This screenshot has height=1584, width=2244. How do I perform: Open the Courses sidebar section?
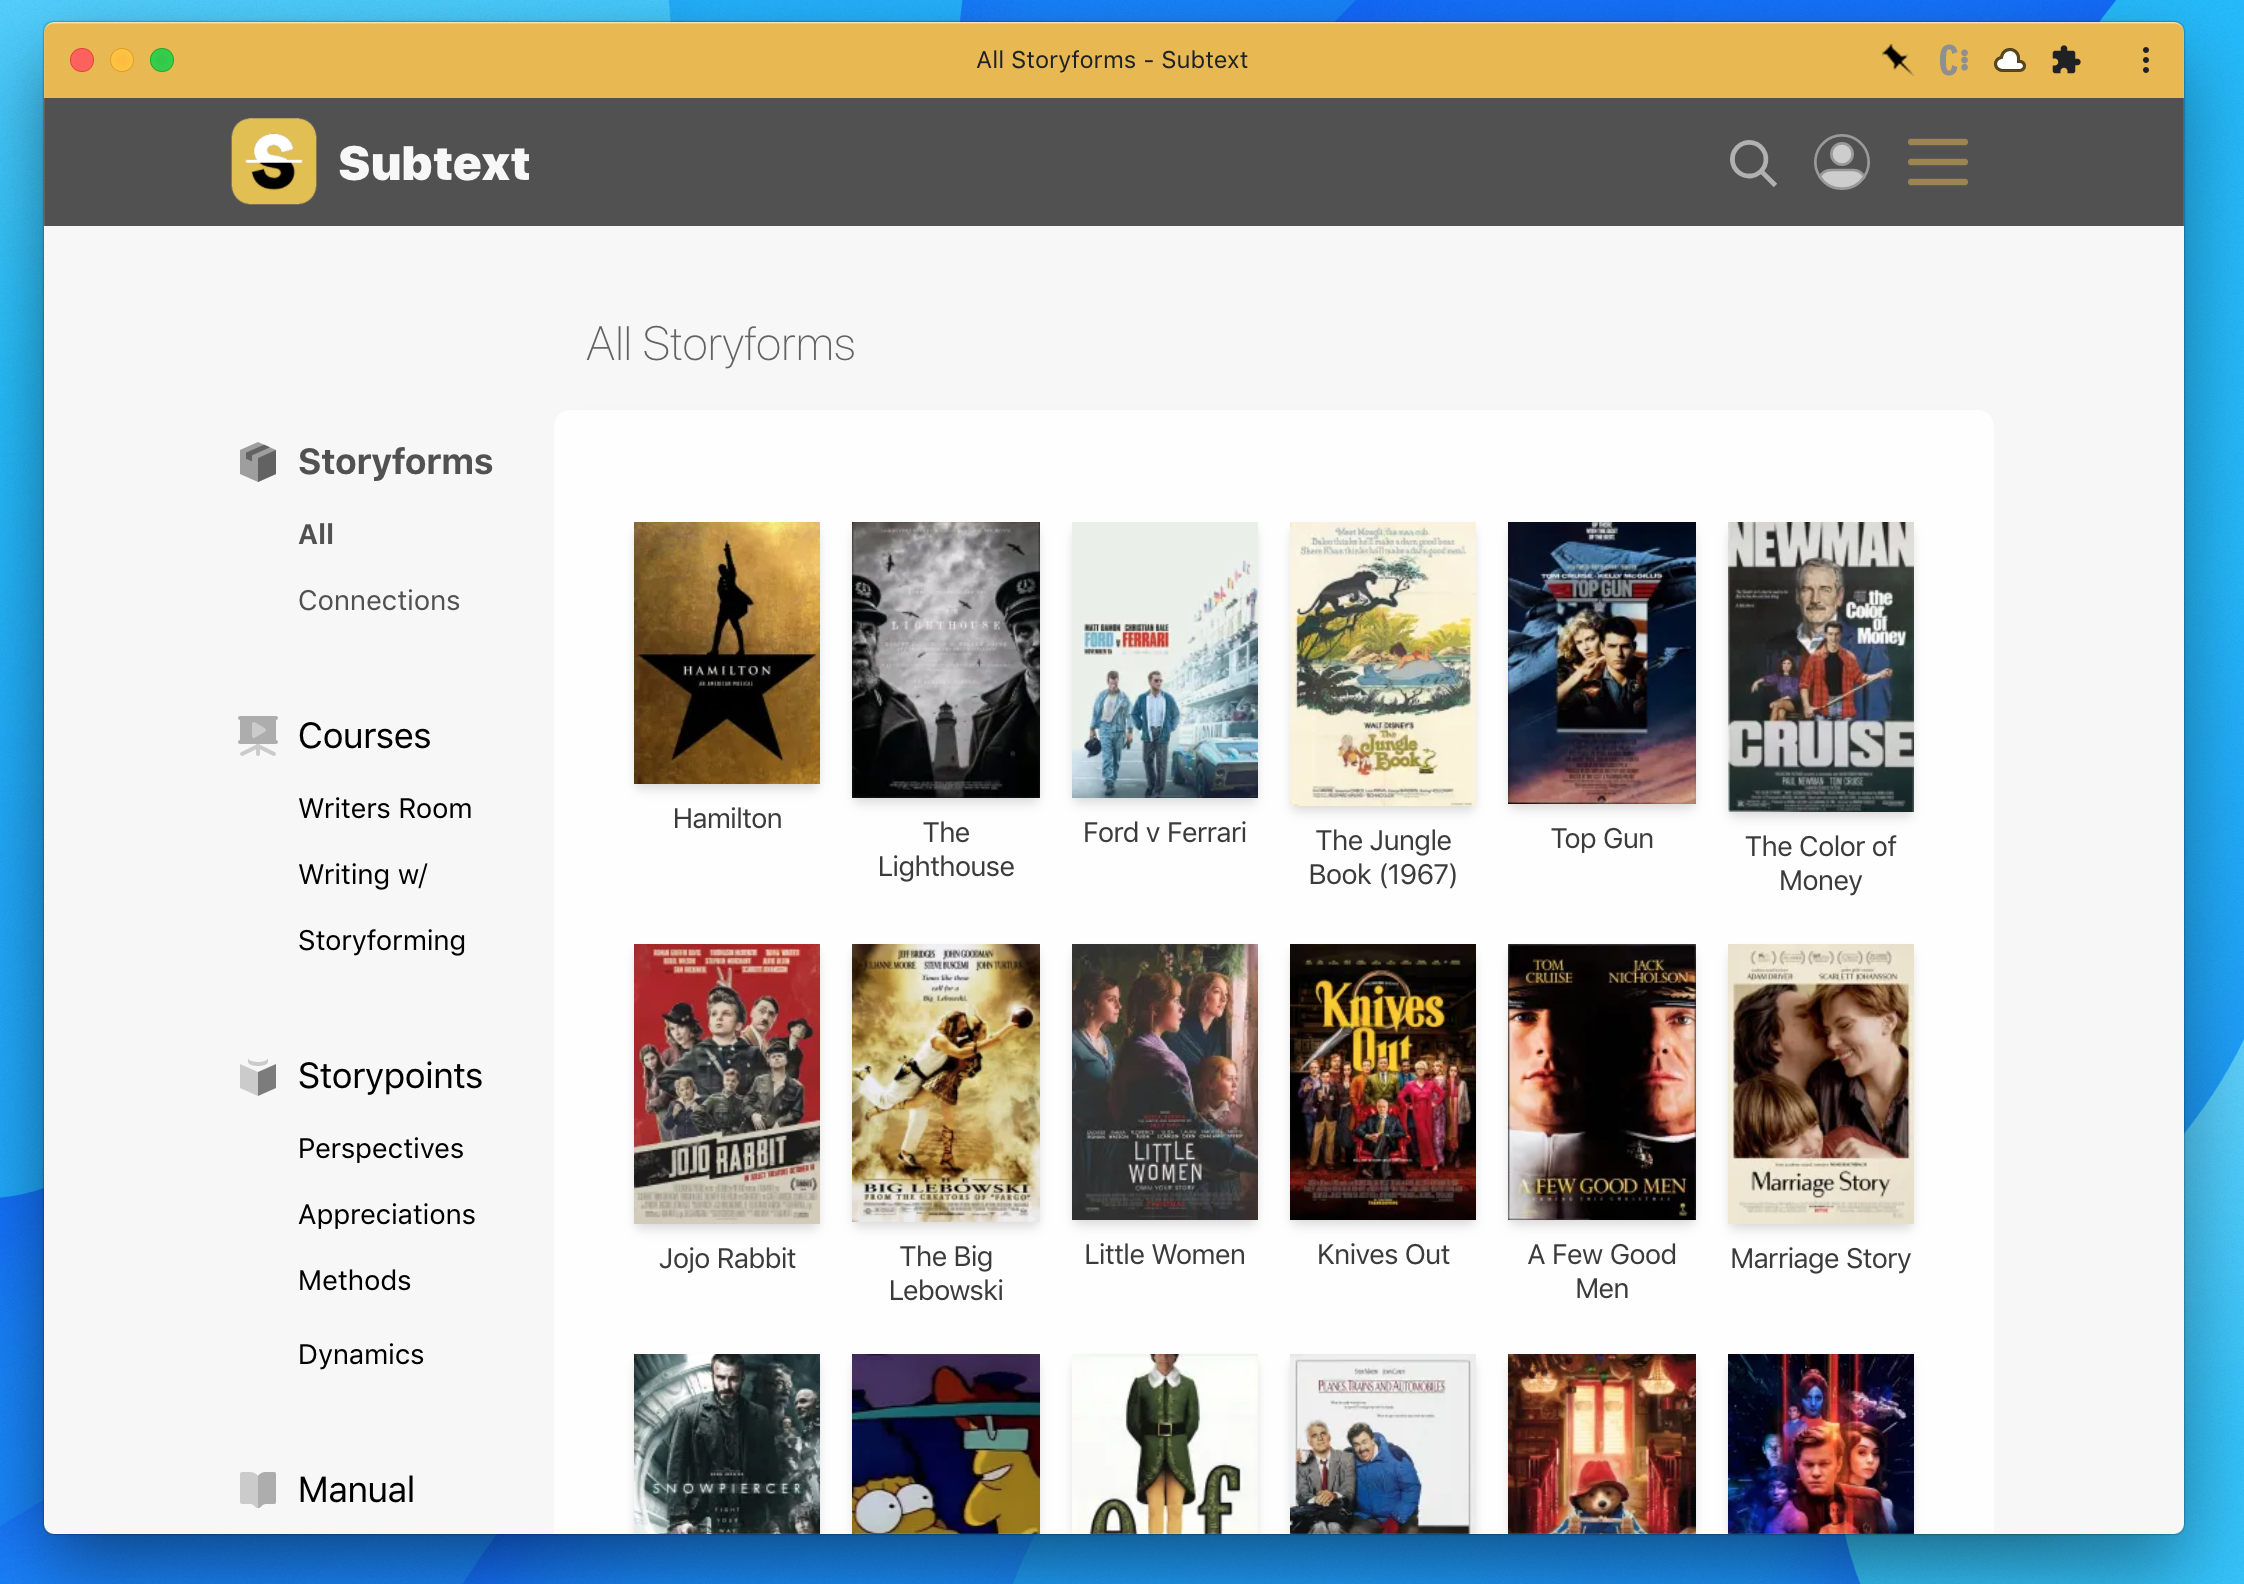click(364, 736)
